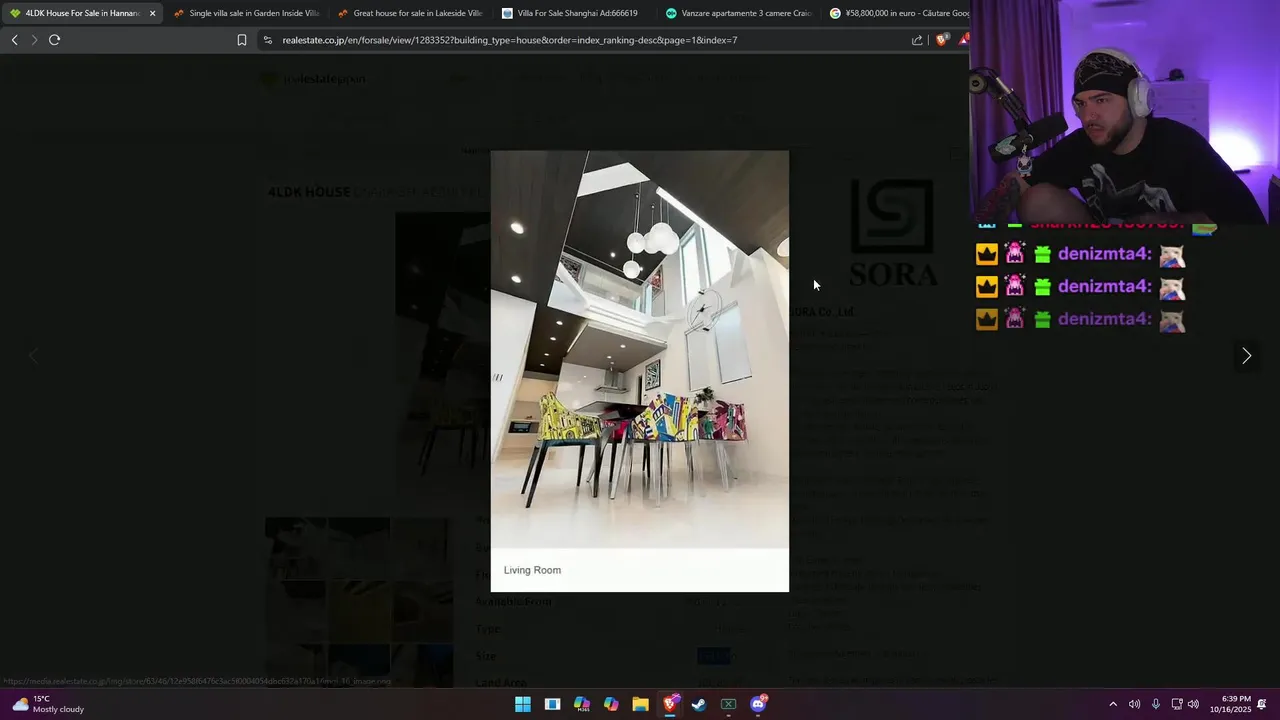
Task: Show previous photo with left arrow
Action: [x=33, y=355]
